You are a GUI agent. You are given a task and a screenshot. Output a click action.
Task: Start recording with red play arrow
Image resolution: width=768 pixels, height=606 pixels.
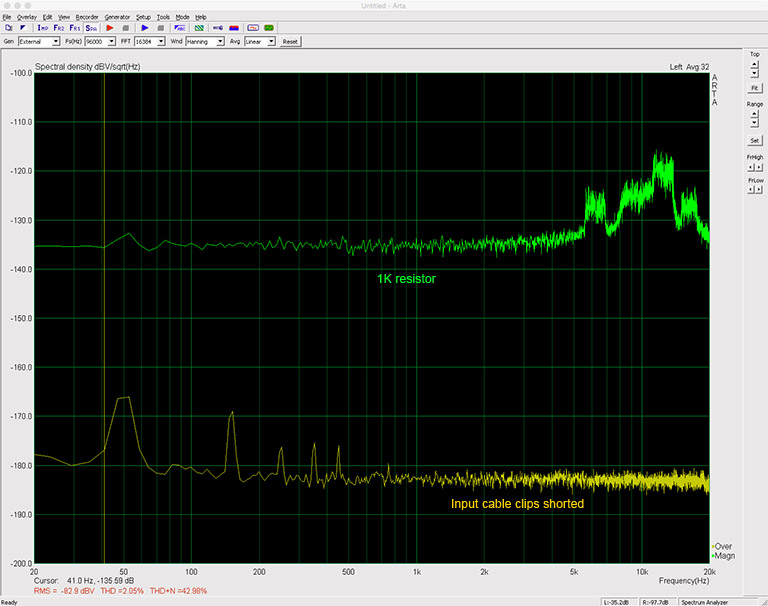pyautogui.click(x=110, y=28)
